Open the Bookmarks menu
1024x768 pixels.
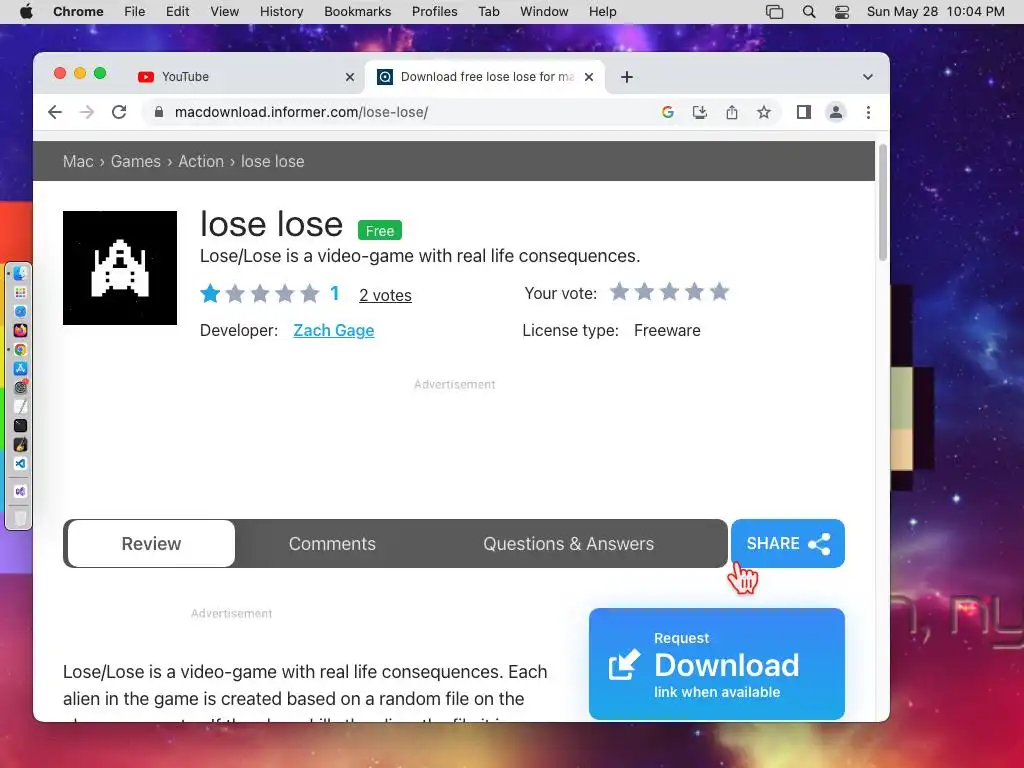(357, 12)
